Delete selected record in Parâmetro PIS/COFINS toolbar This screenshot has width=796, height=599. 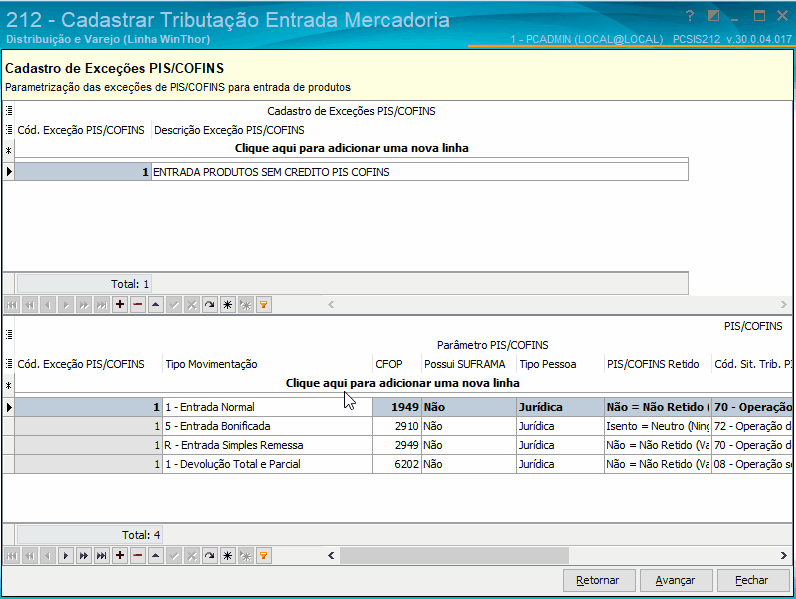138,555
